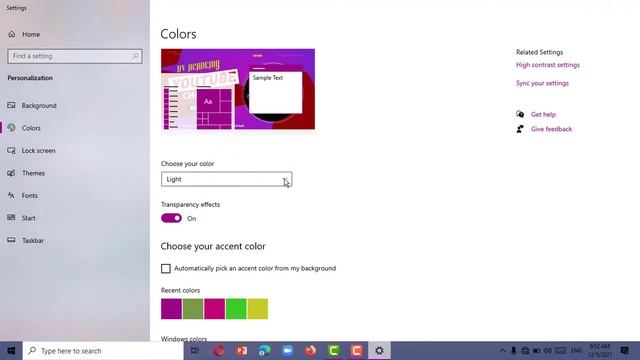Turn off Transparency effects toggle
This screenshot has height=360, width=640.
click(x=171, y=218)
